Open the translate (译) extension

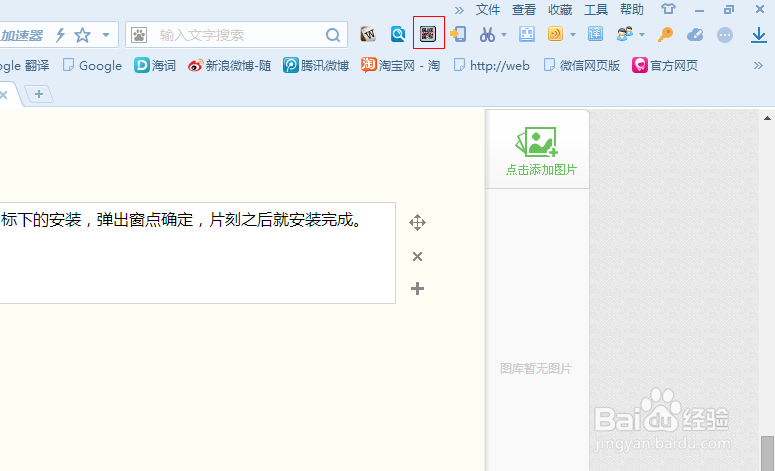pyautogui.click(x=595, y=34)
